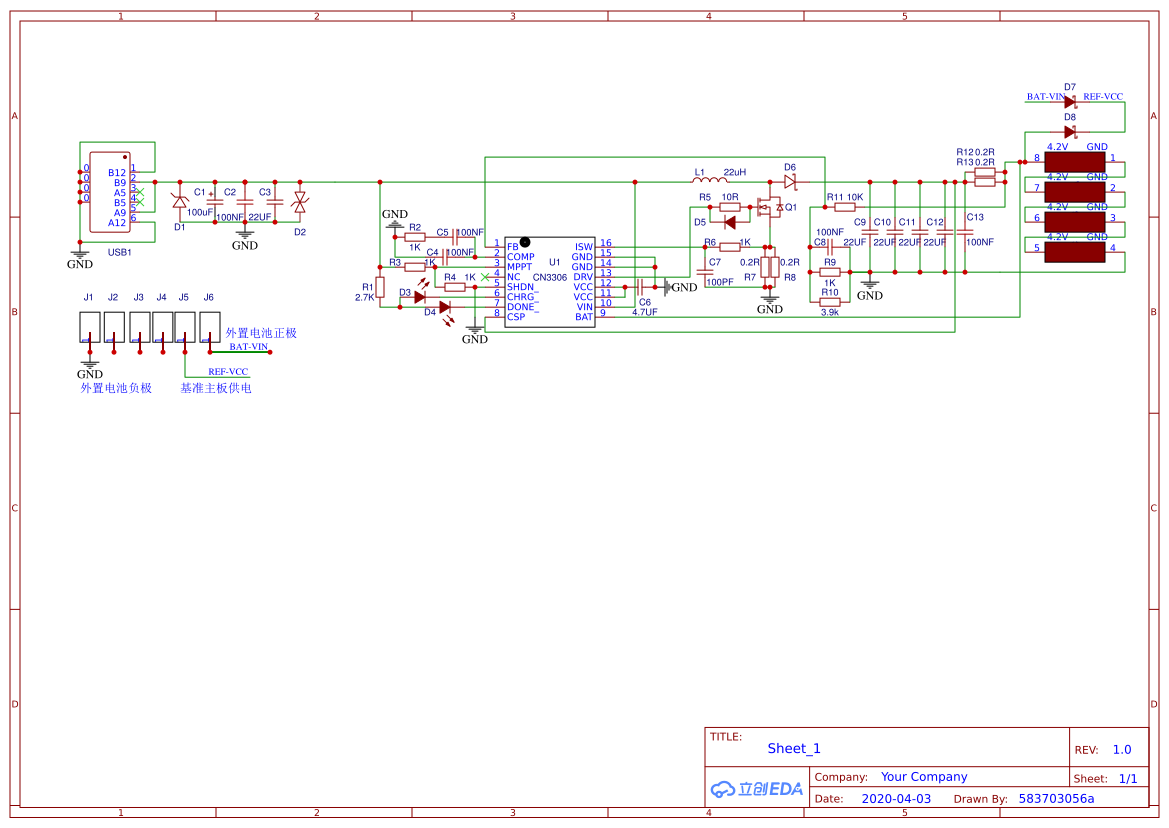This screenshot has height=828, width=1169.
Task: Select the D3 LED symbol
Action: tap(420, 296)
